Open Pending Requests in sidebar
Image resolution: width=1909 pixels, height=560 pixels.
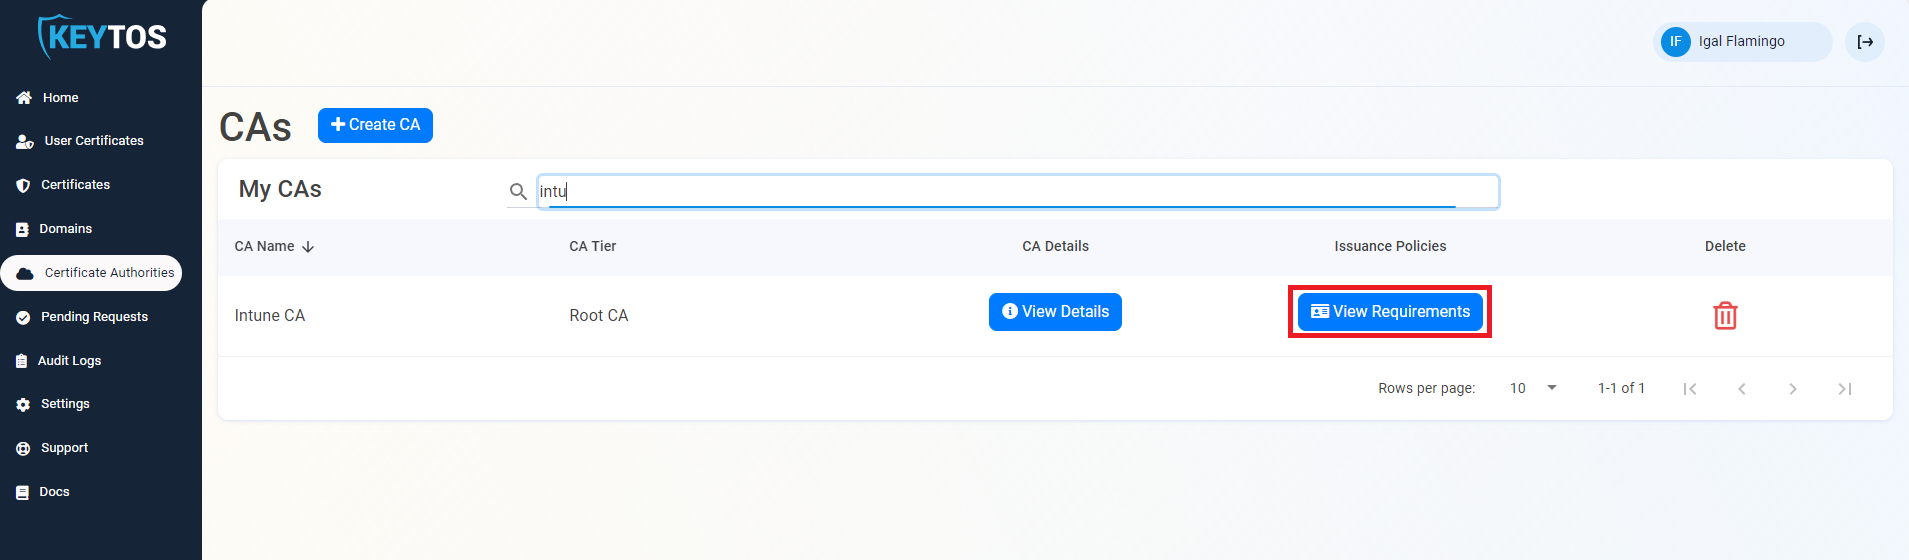94,317
